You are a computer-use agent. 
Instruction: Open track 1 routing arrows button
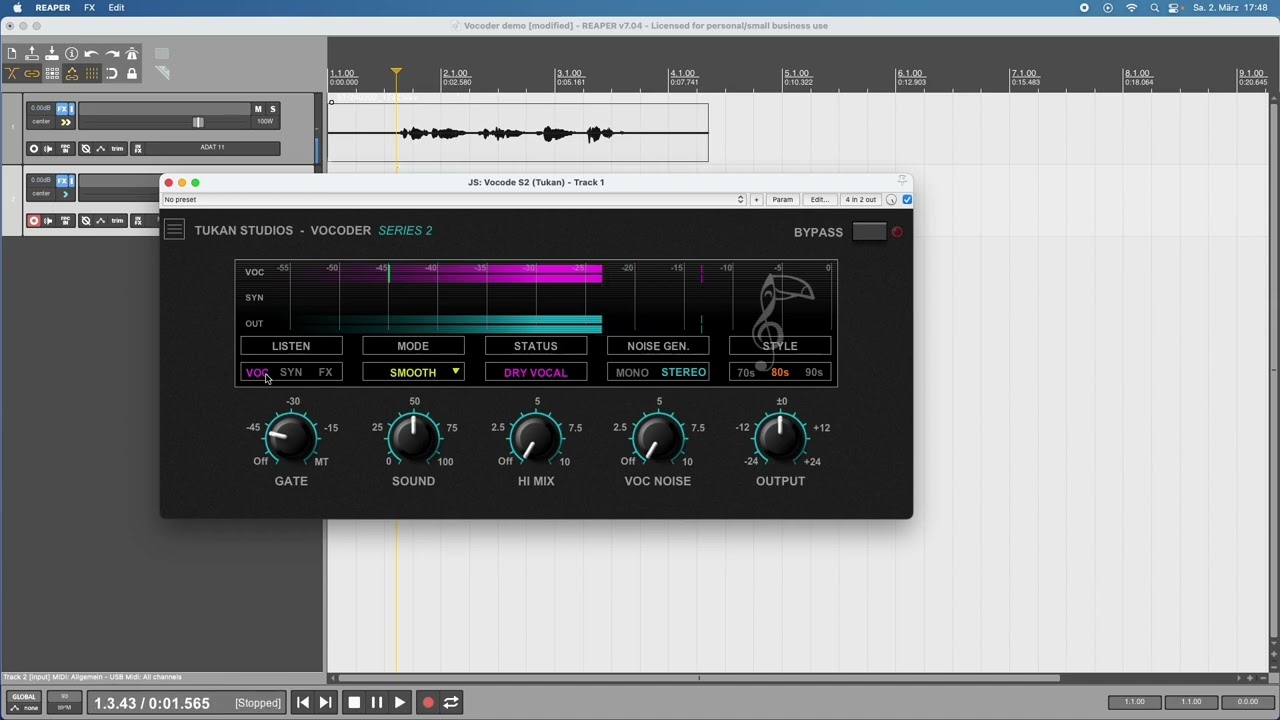66,122
